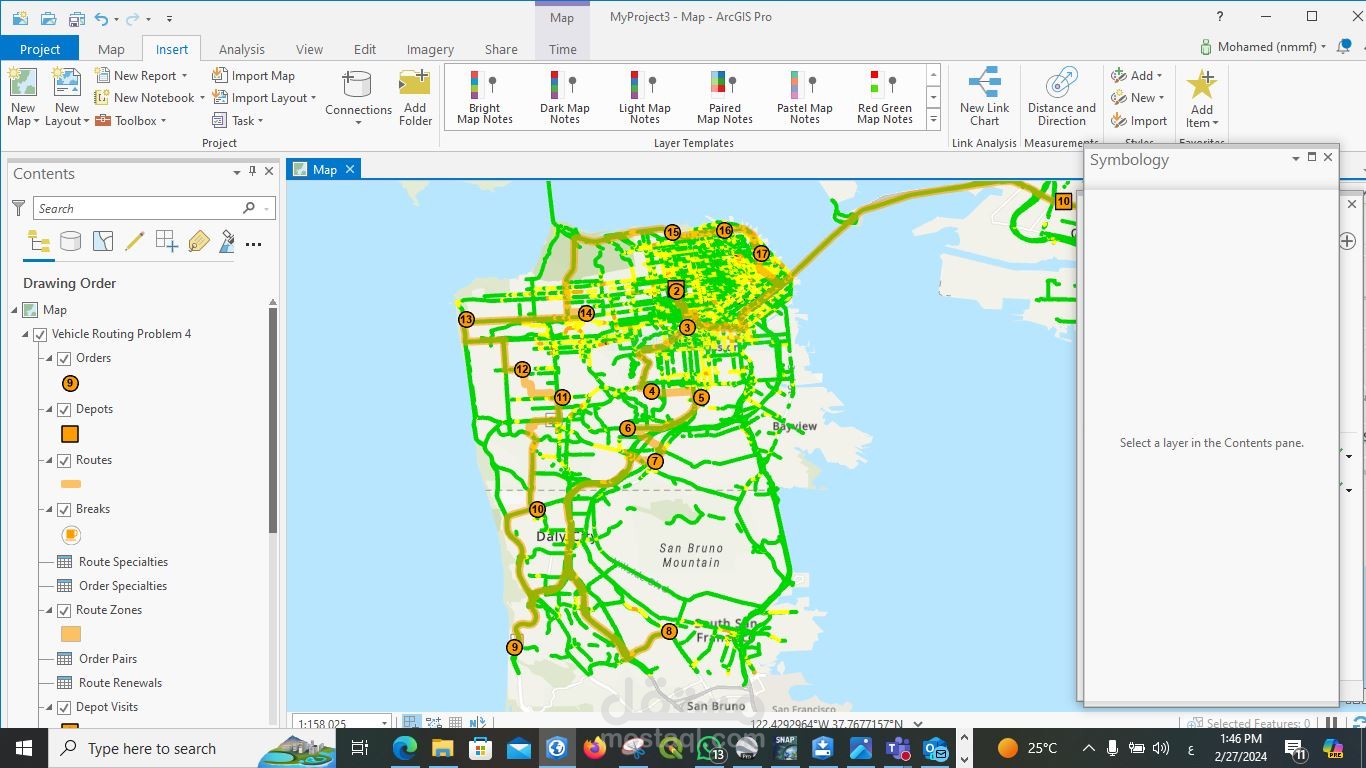
Task: Switch to the Imagery ribbon tab
Action: click(x=430, y=49)
